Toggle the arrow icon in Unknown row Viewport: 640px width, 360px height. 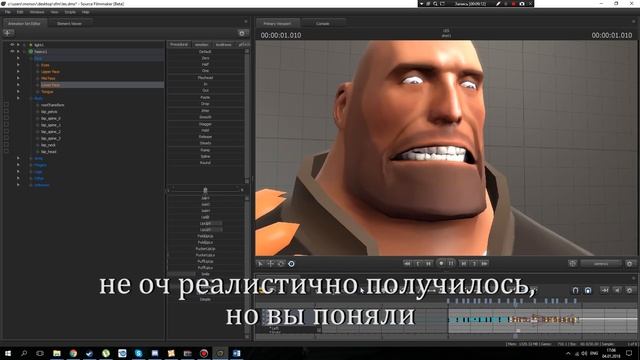(x=18, y=185)
